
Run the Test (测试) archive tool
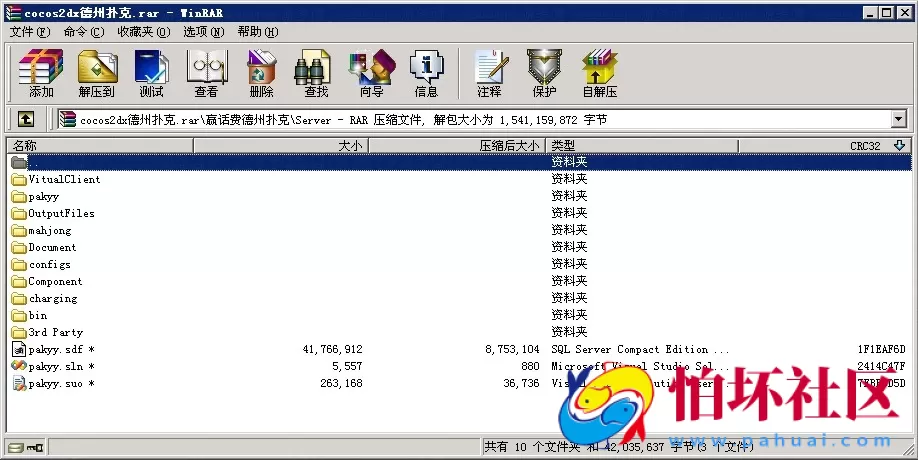coord(152,73)
